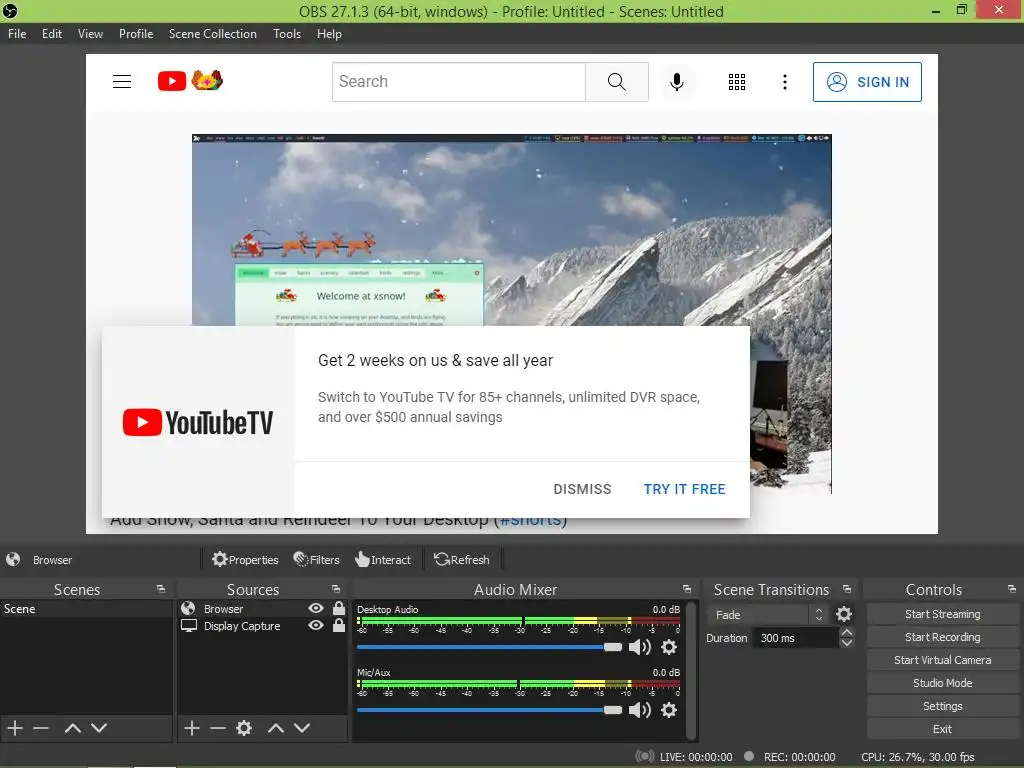Open transition properties gear icon
The height and width of the screenshot is (768, 1024).
(844, 614)
